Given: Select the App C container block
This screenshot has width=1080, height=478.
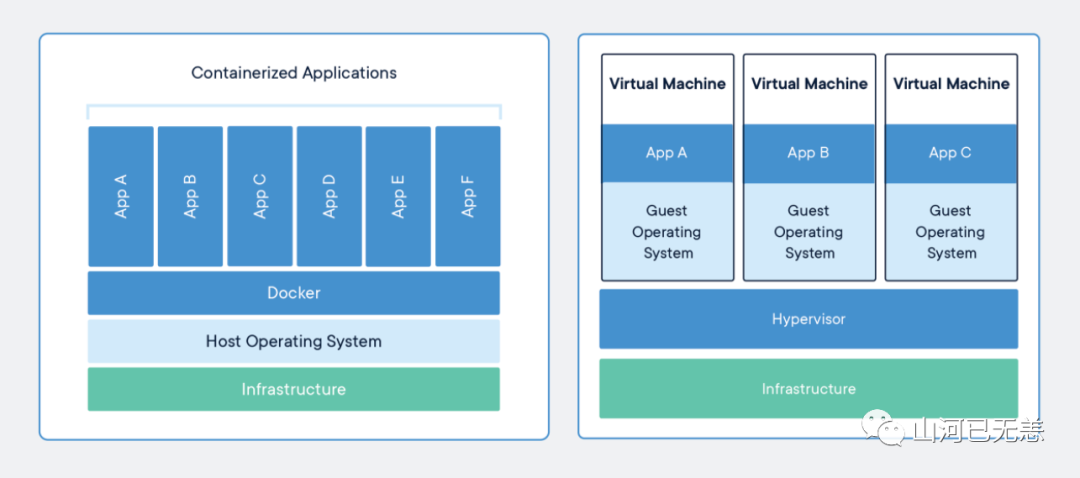Looking at the screenshot, I should point(260,196).
